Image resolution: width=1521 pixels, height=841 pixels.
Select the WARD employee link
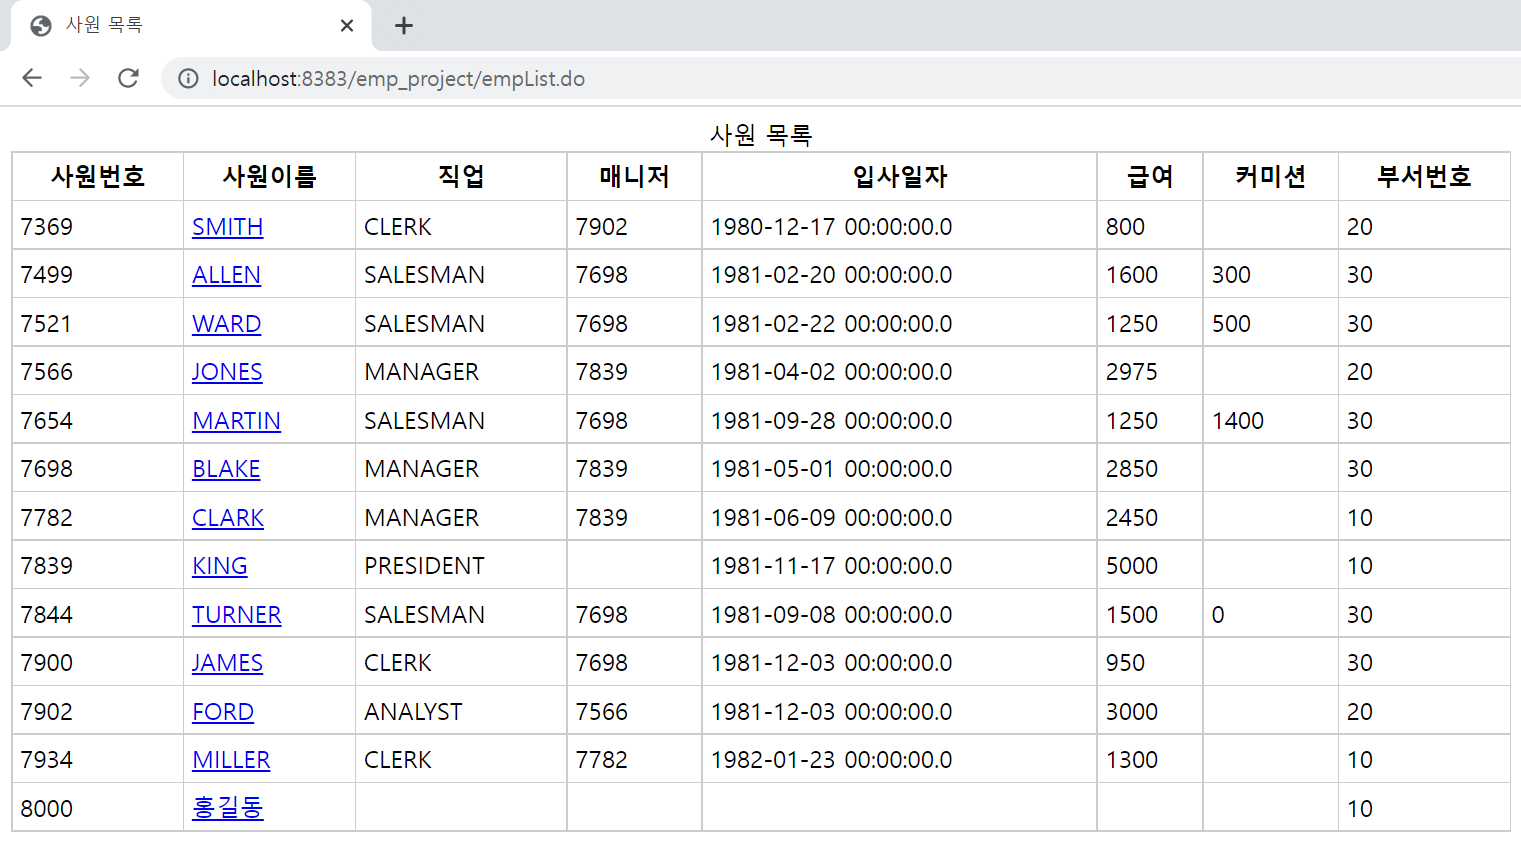(x=226, y=323)
